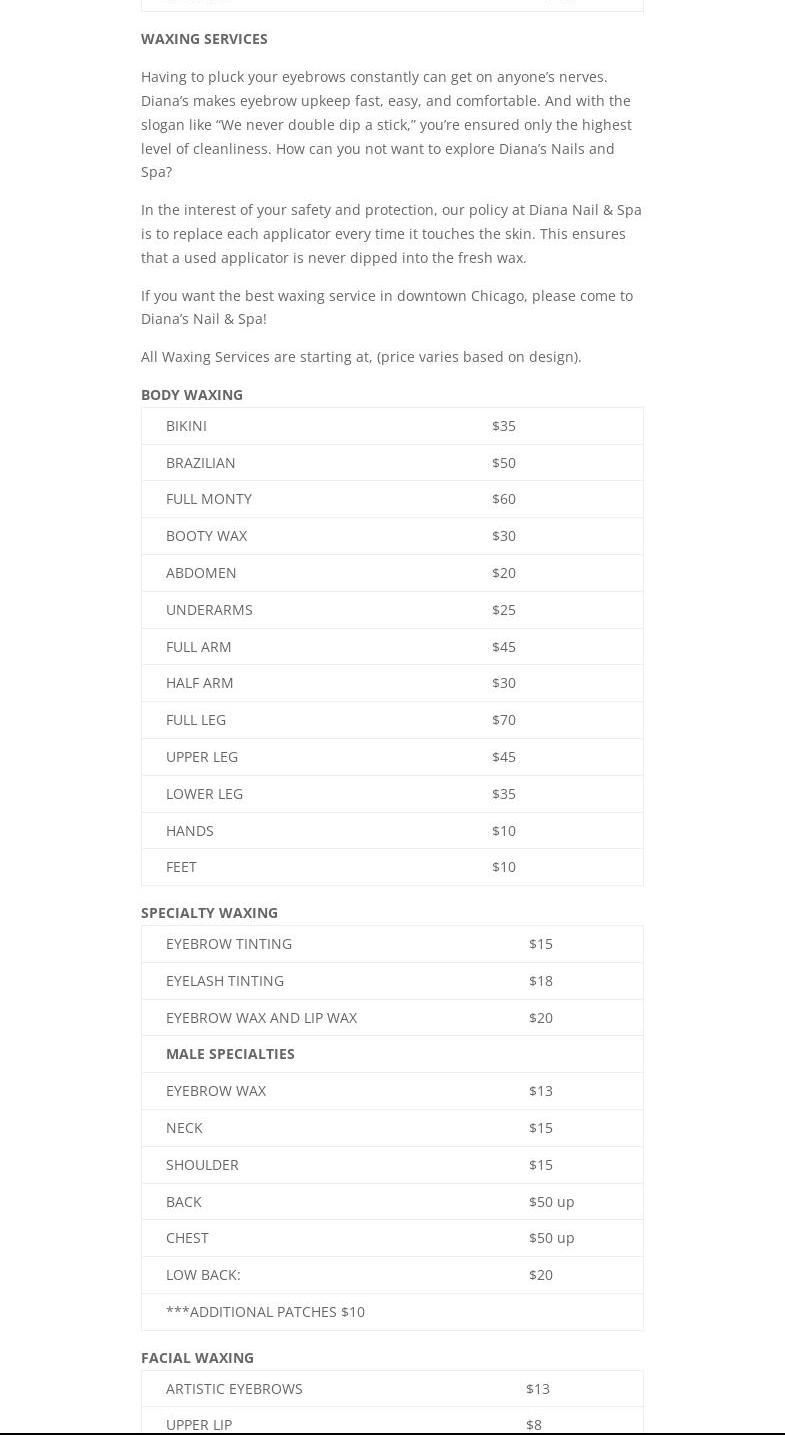This screenshot has height=1435, width=785.
Task: Click the UNDERARMS service label
Action: 209,610
